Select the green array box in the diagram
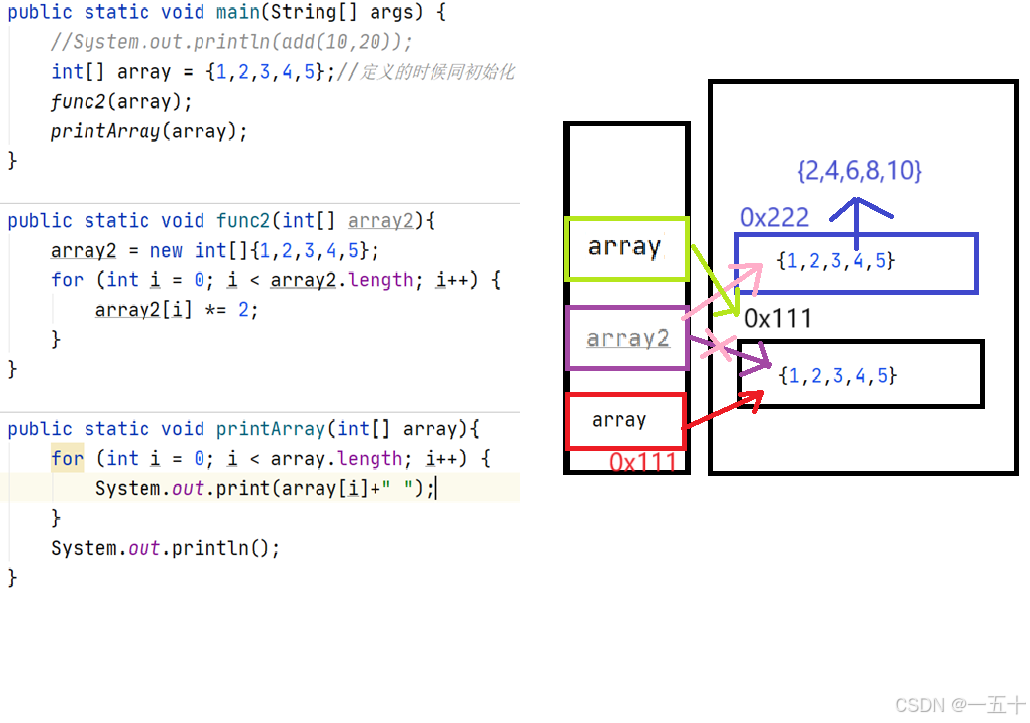 627,247
